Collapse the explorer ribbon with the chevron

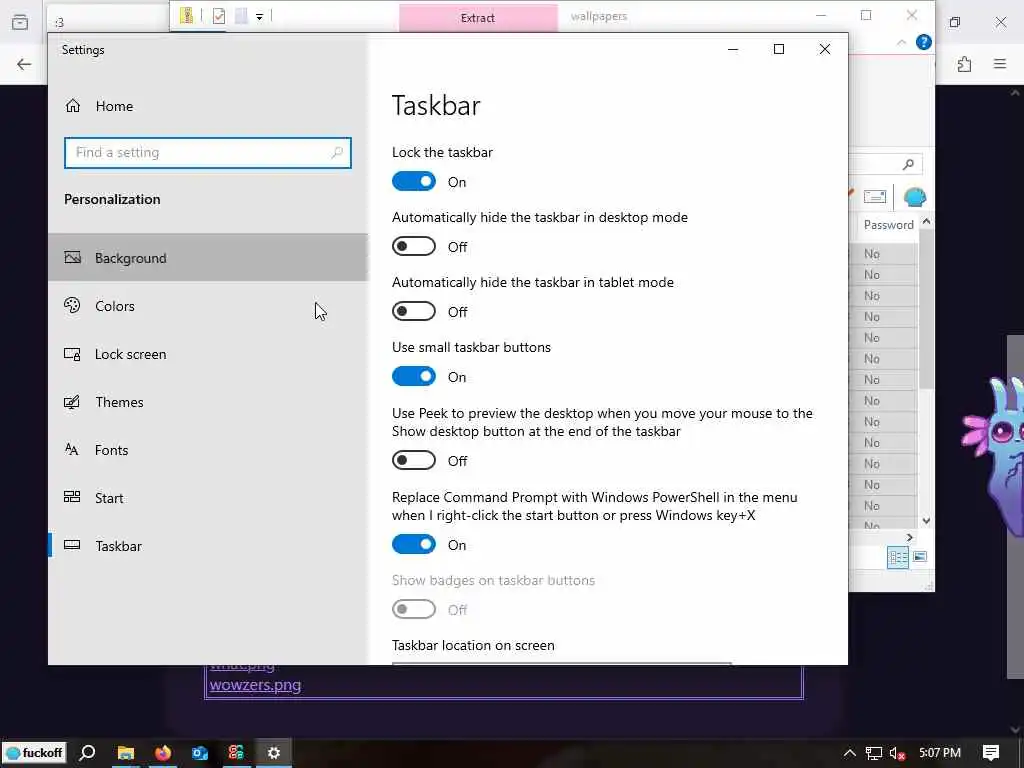pyautogui.click(x=901, y=42)
